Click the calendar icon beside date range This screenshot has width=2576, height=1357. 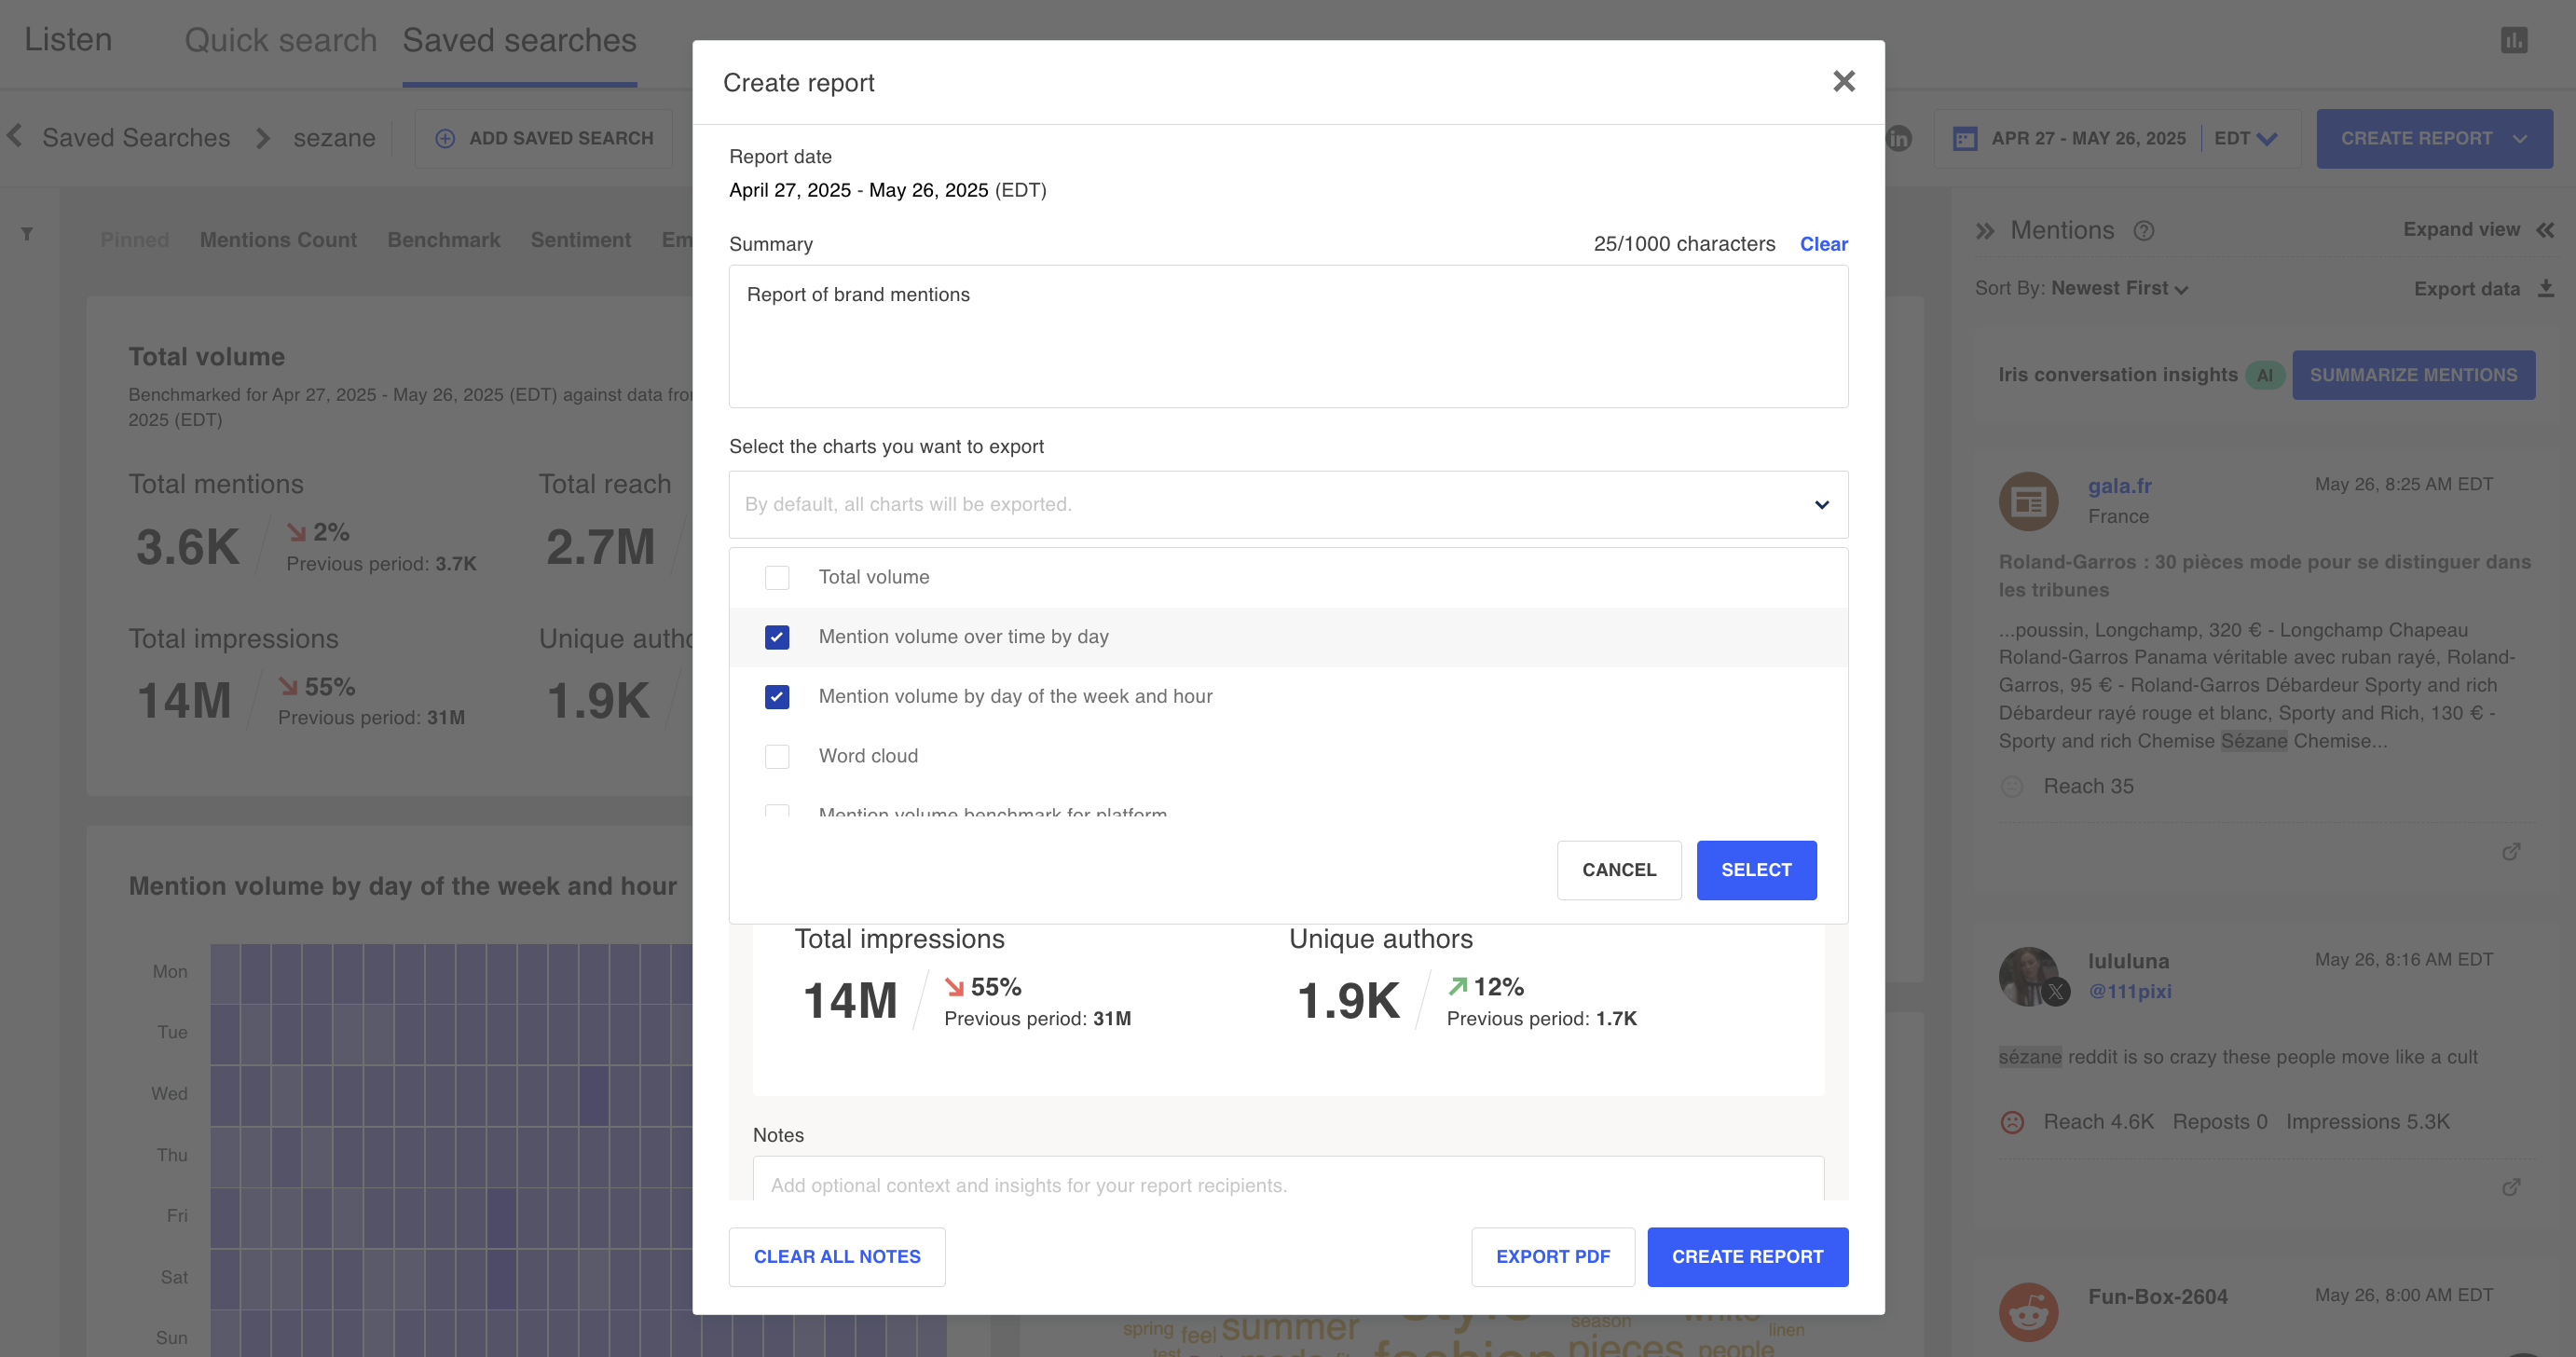1965,139
